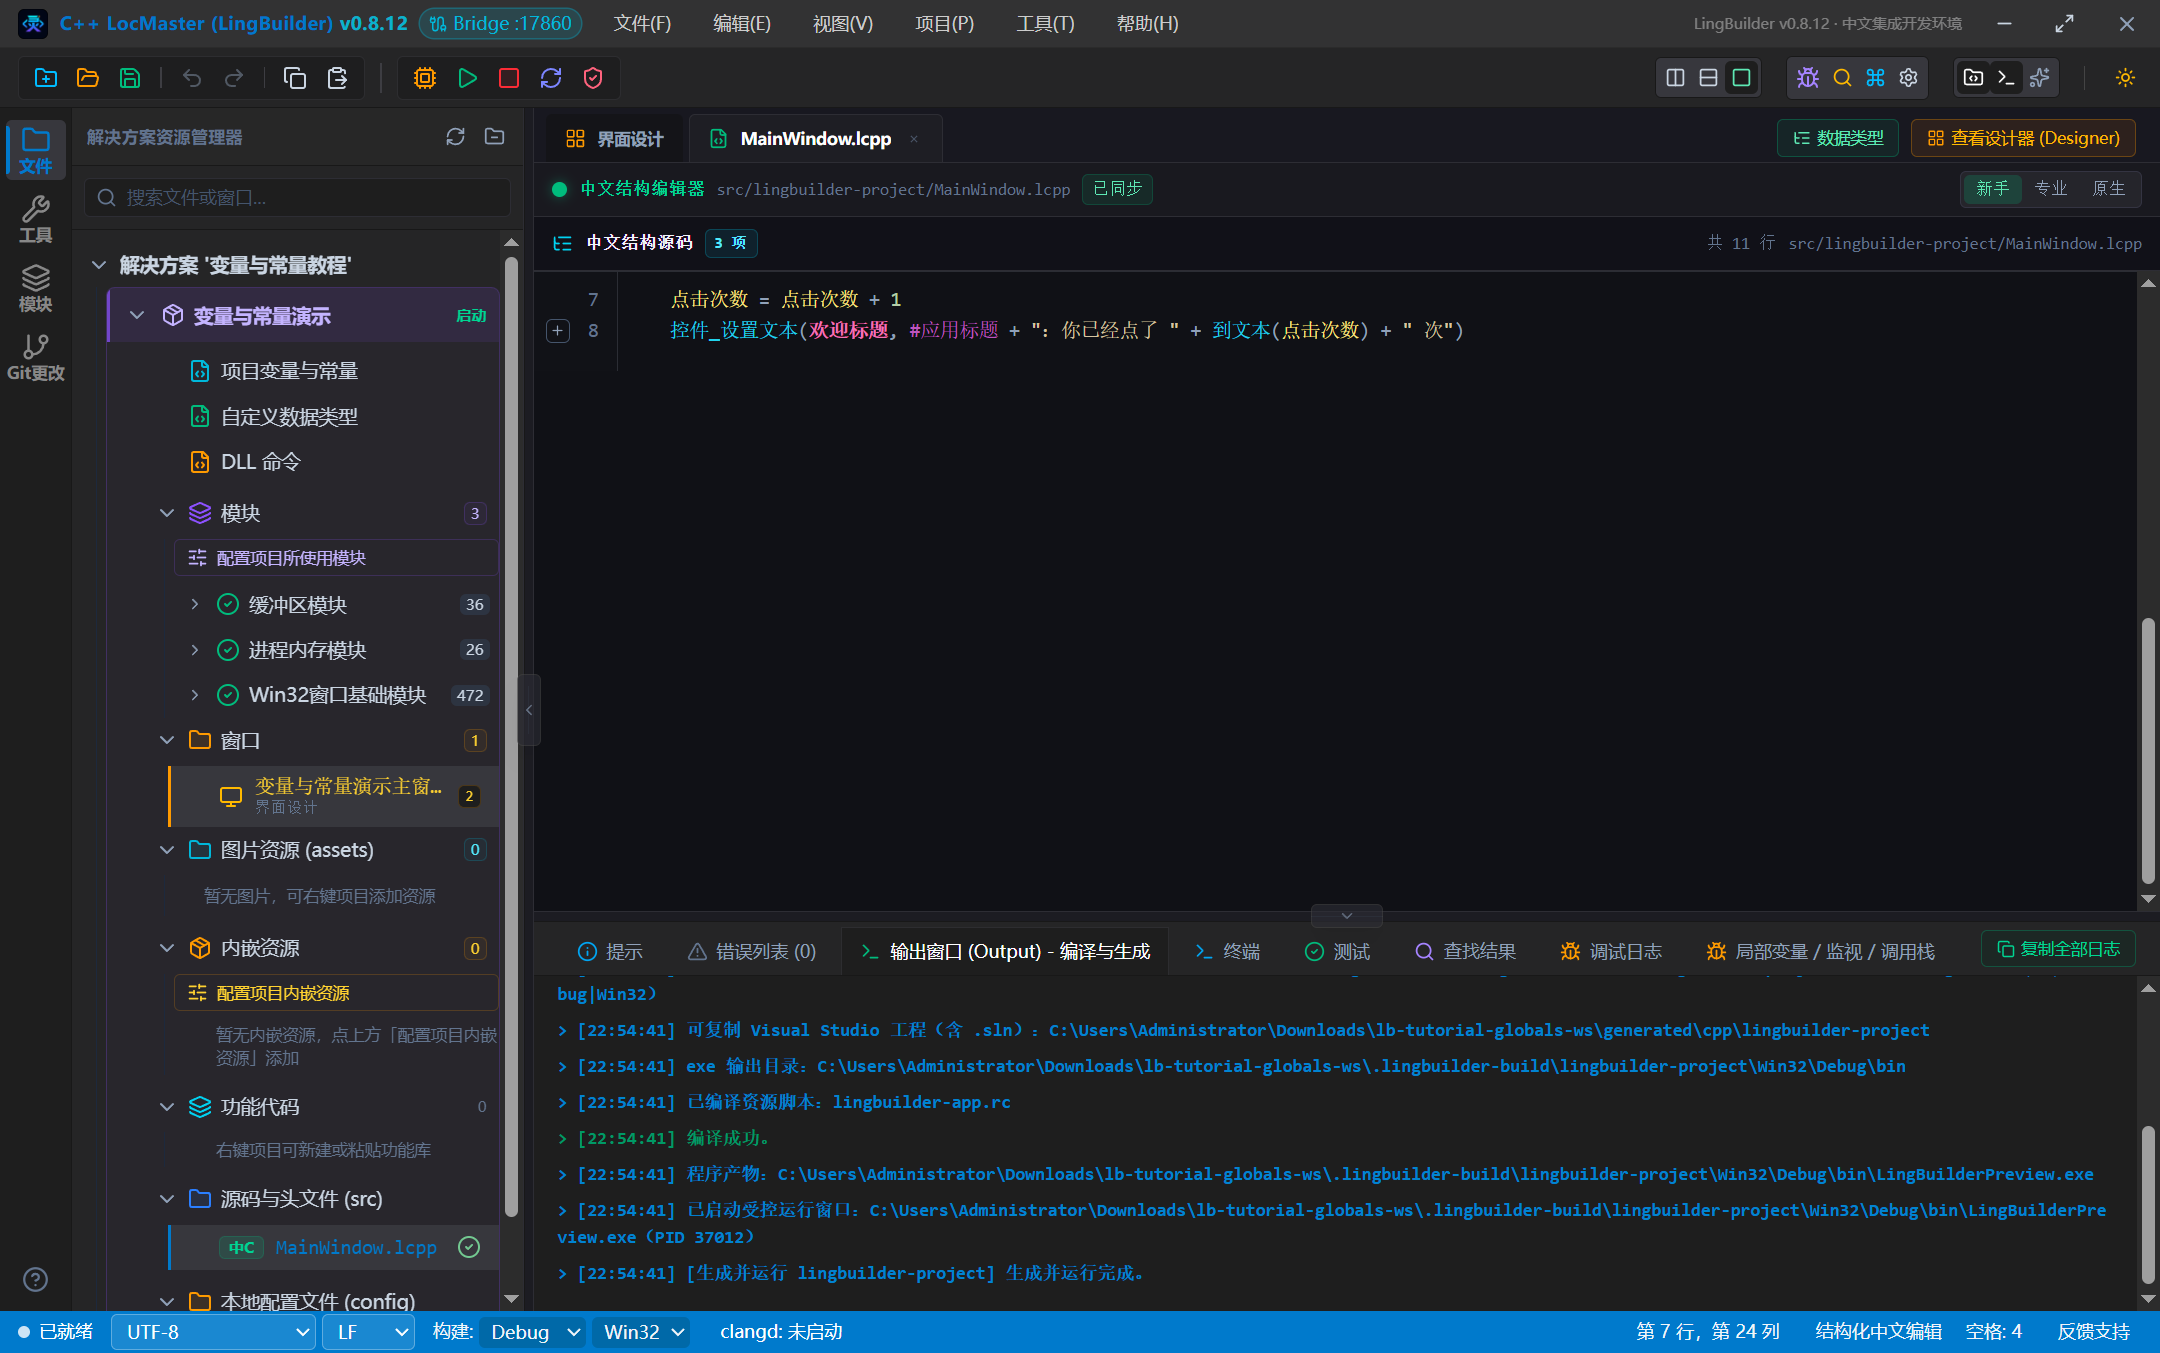Click the purple debug bug icon

(x=1808, y=78)
